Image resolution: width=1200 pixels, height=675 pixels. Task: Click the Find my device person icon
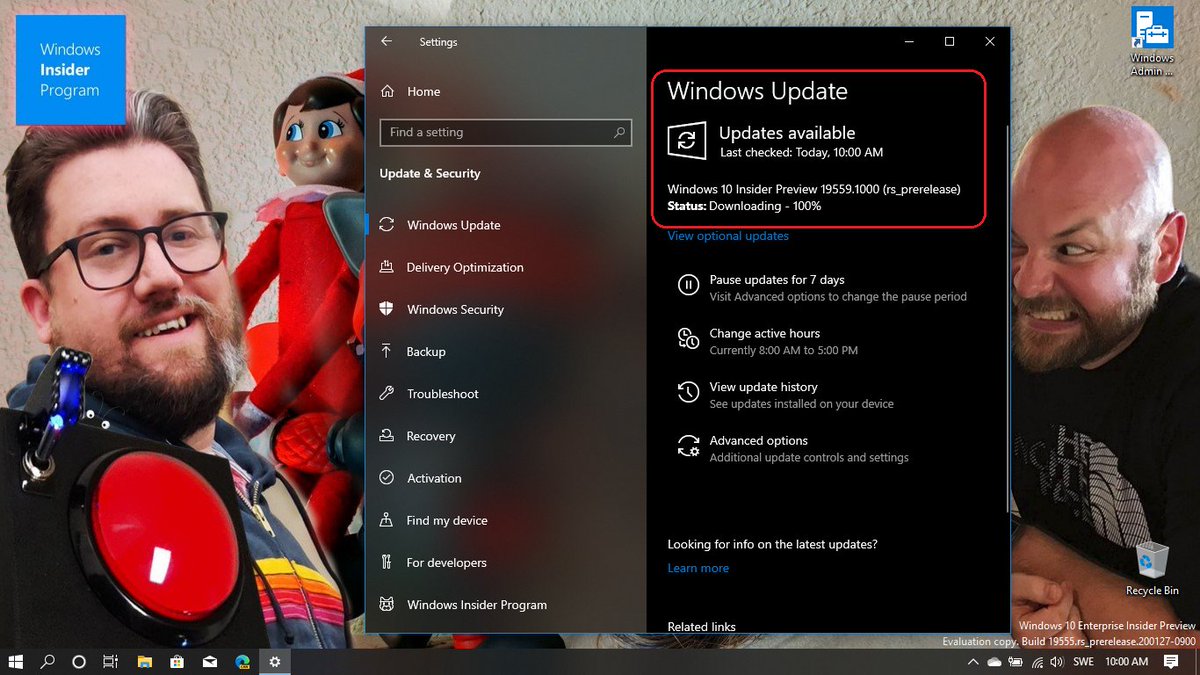pyautogui.click(x=386, y=520)
